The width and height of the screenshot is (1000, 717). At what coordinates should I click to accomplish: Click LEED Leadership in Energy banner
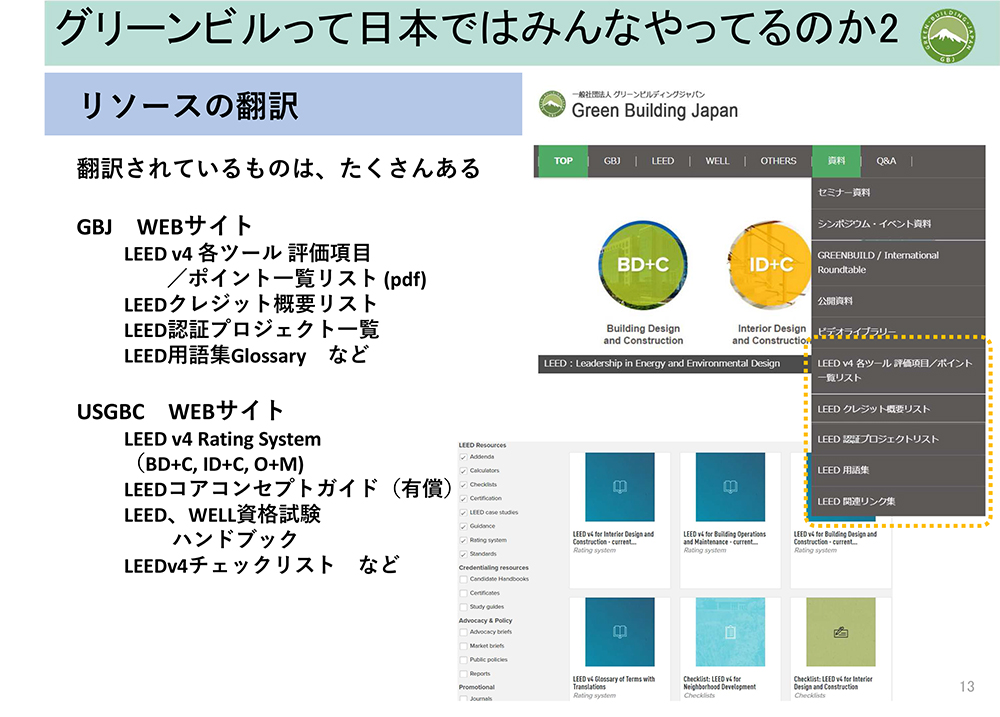(x=673, y=364)
